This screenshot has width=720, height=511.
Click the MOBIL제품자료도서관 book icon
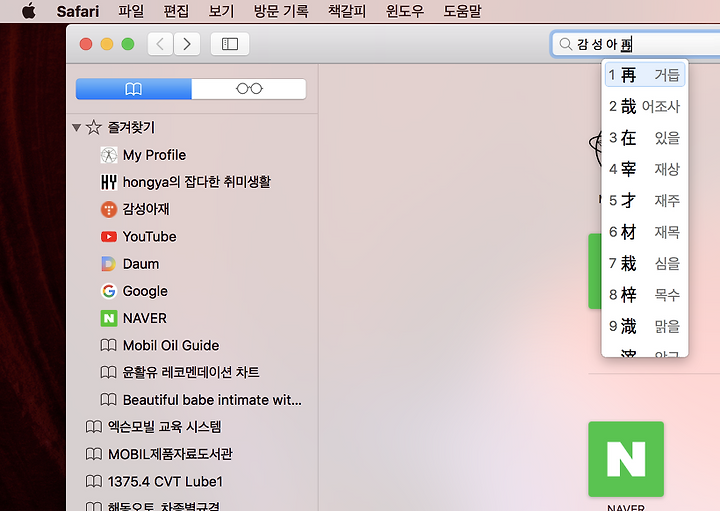94,454
